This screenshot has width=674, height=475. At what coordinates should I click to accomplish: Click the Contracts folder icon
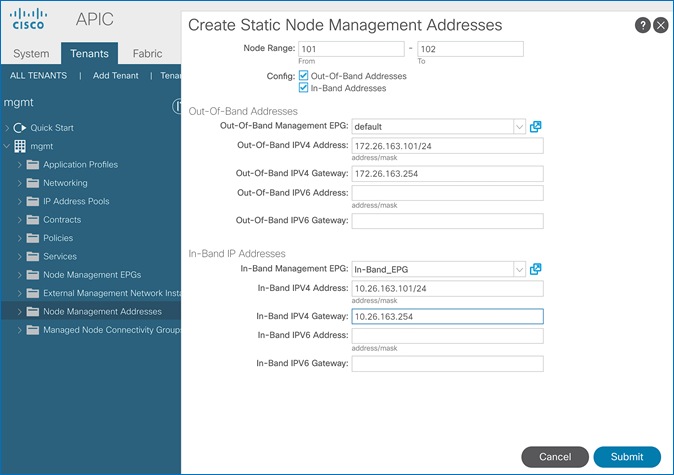[x=33, y=220]
